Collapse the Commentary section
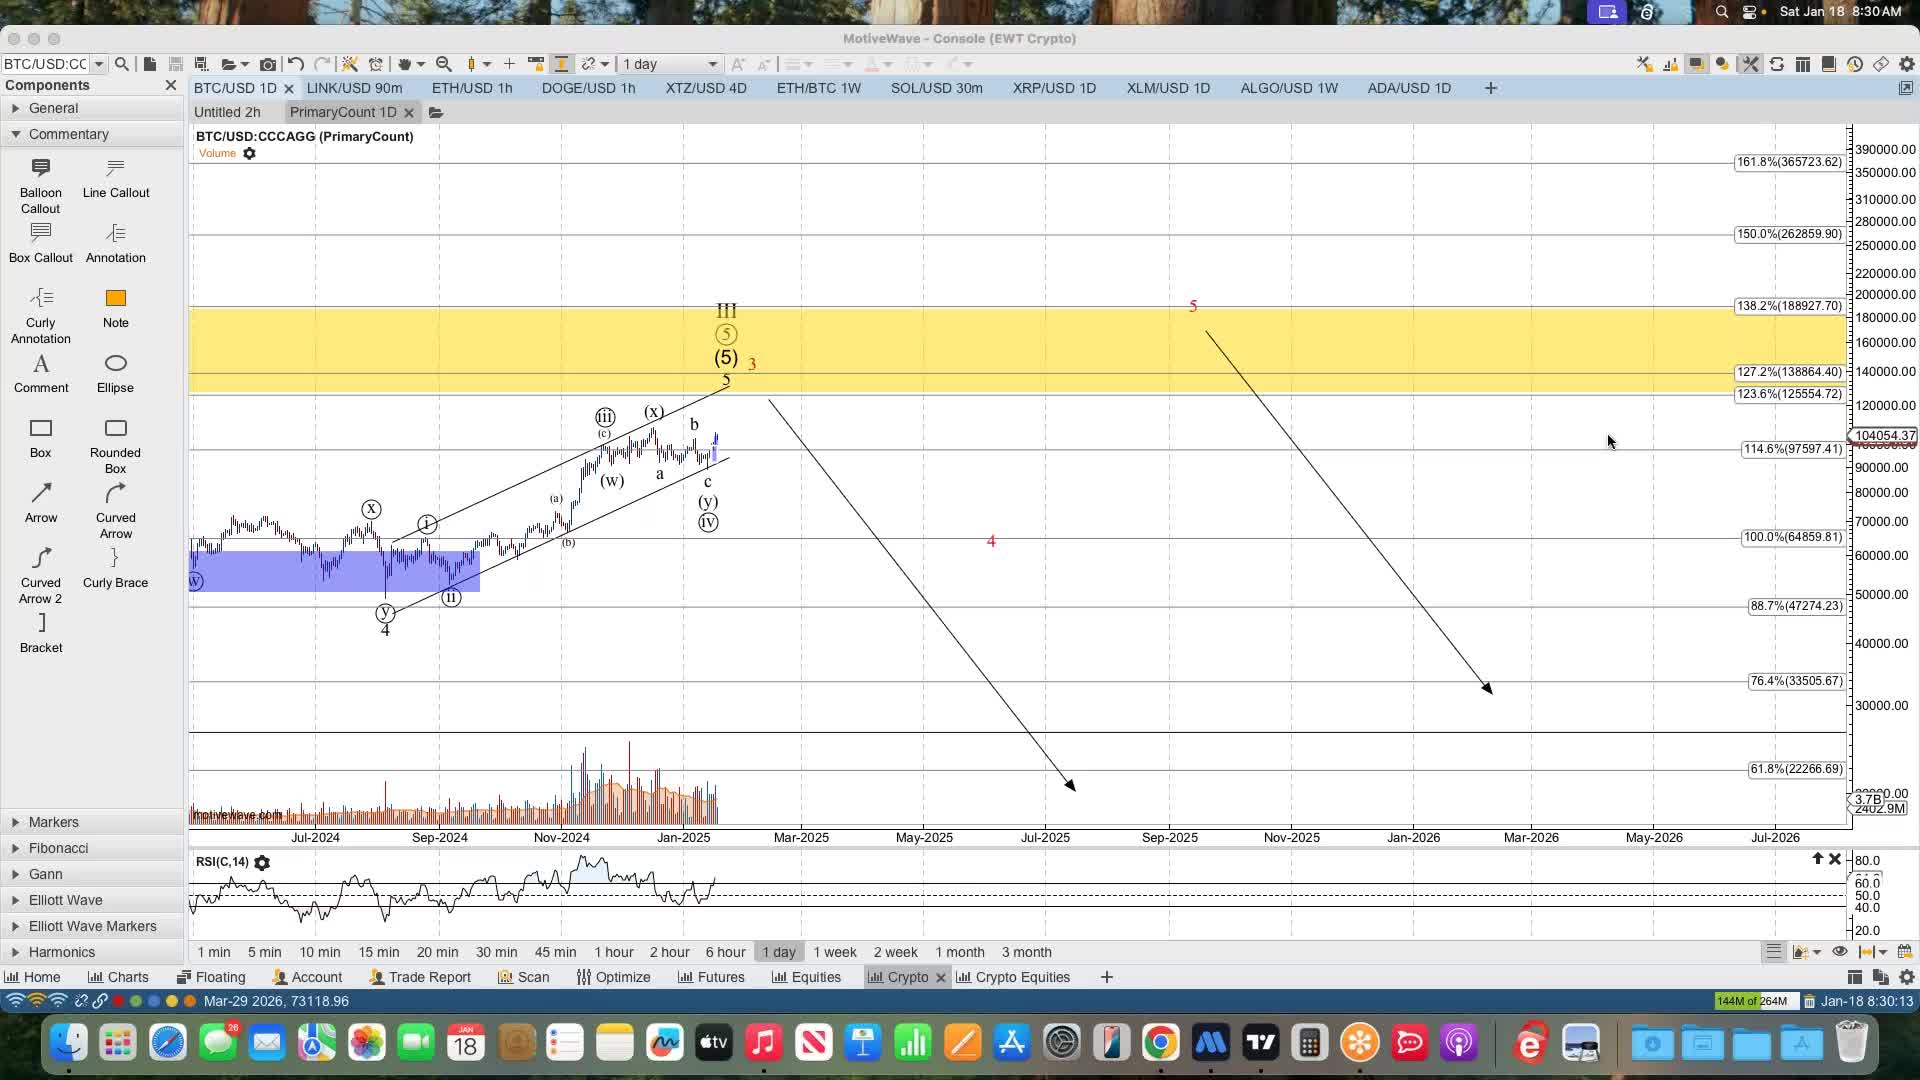1920x1080 pixels. click(68, 134)
